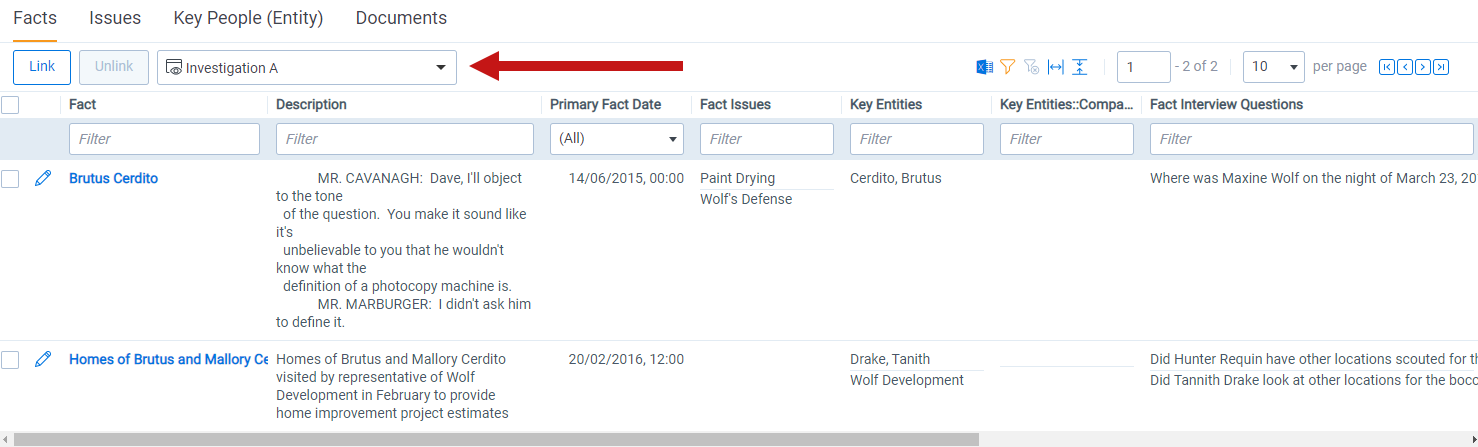The image size is (1478, 447).
Task: Go to previous page button
Action: 1405,67
